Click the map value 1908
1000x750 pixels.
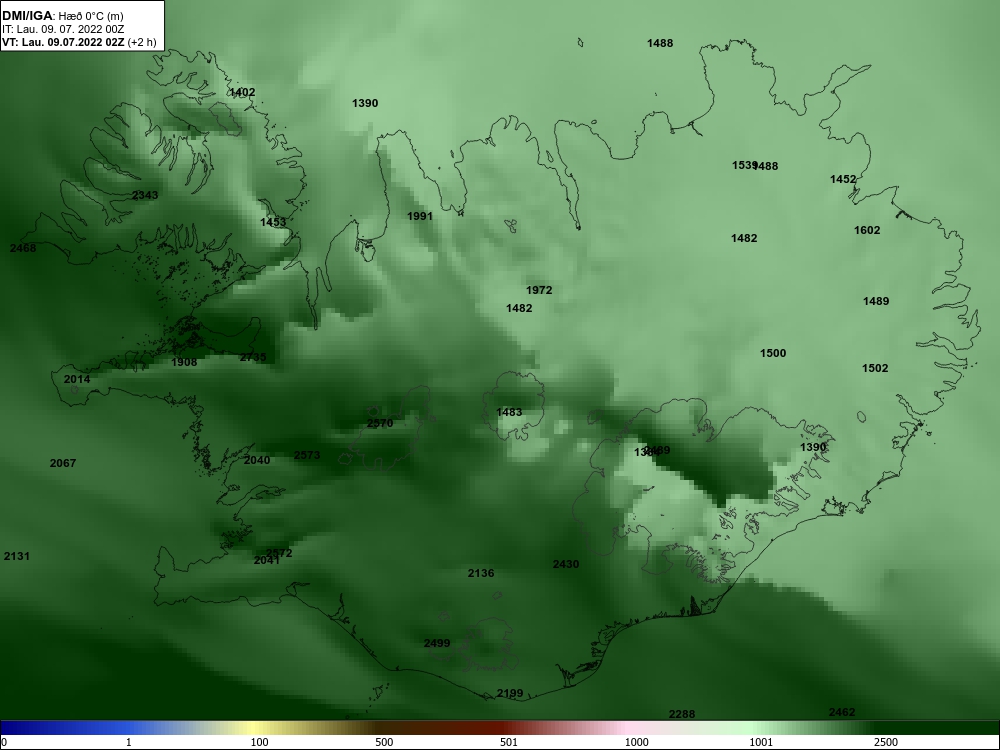(x=184, y=362)
